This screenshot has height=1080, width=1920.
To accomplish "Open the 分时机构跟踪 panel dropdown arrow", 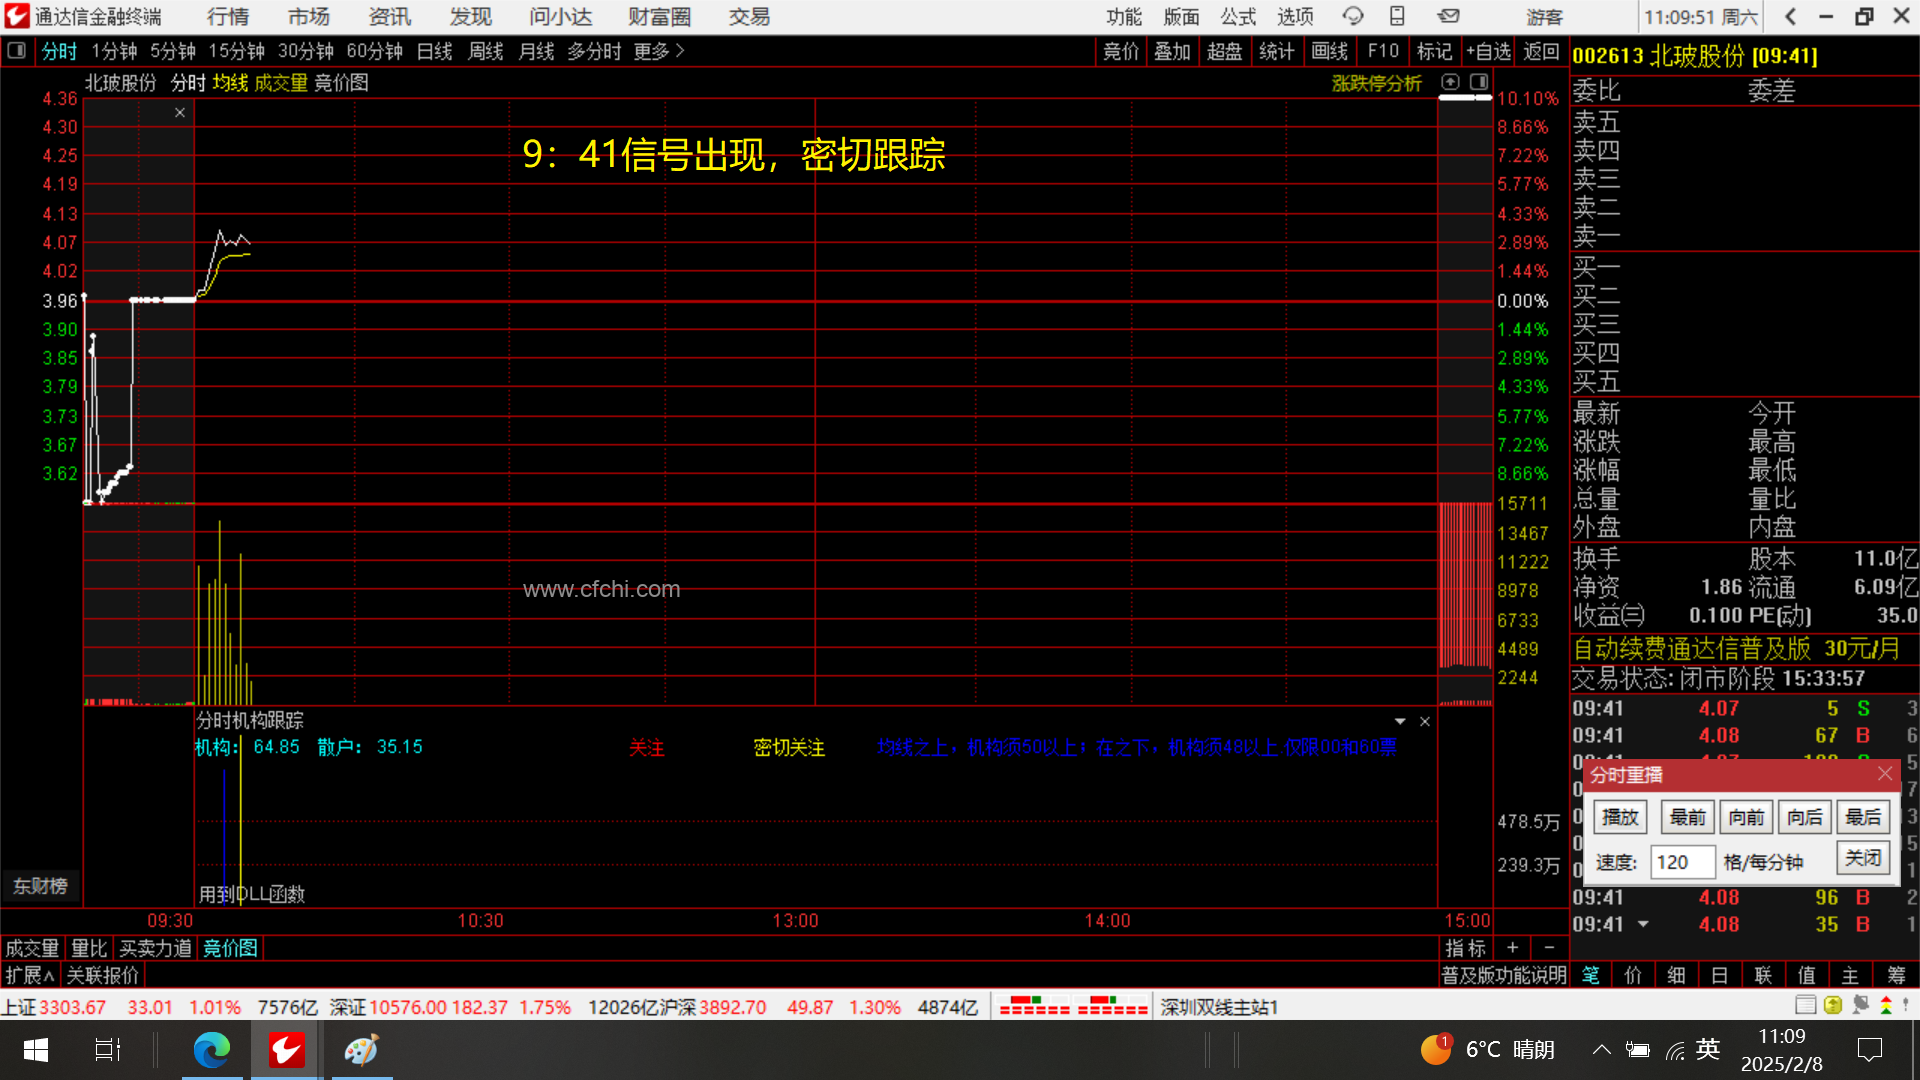I will point(1400,721).
